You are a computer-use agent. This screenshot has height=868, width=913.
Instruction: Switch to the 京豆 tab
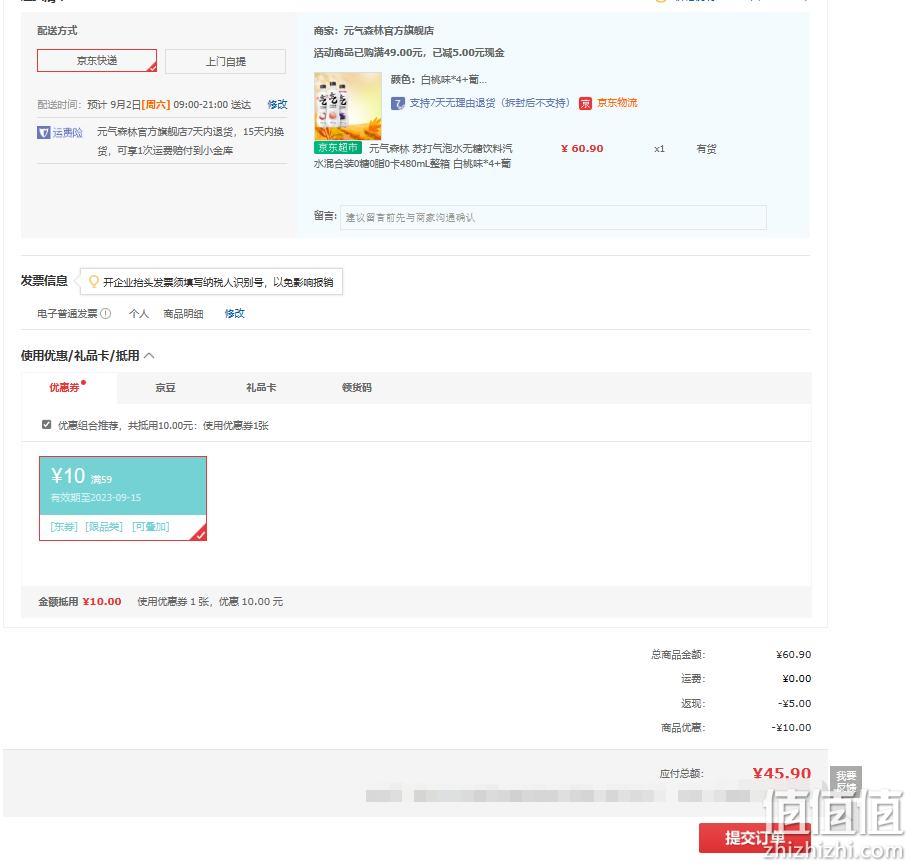pyautogui.click(x=165, y=388)
